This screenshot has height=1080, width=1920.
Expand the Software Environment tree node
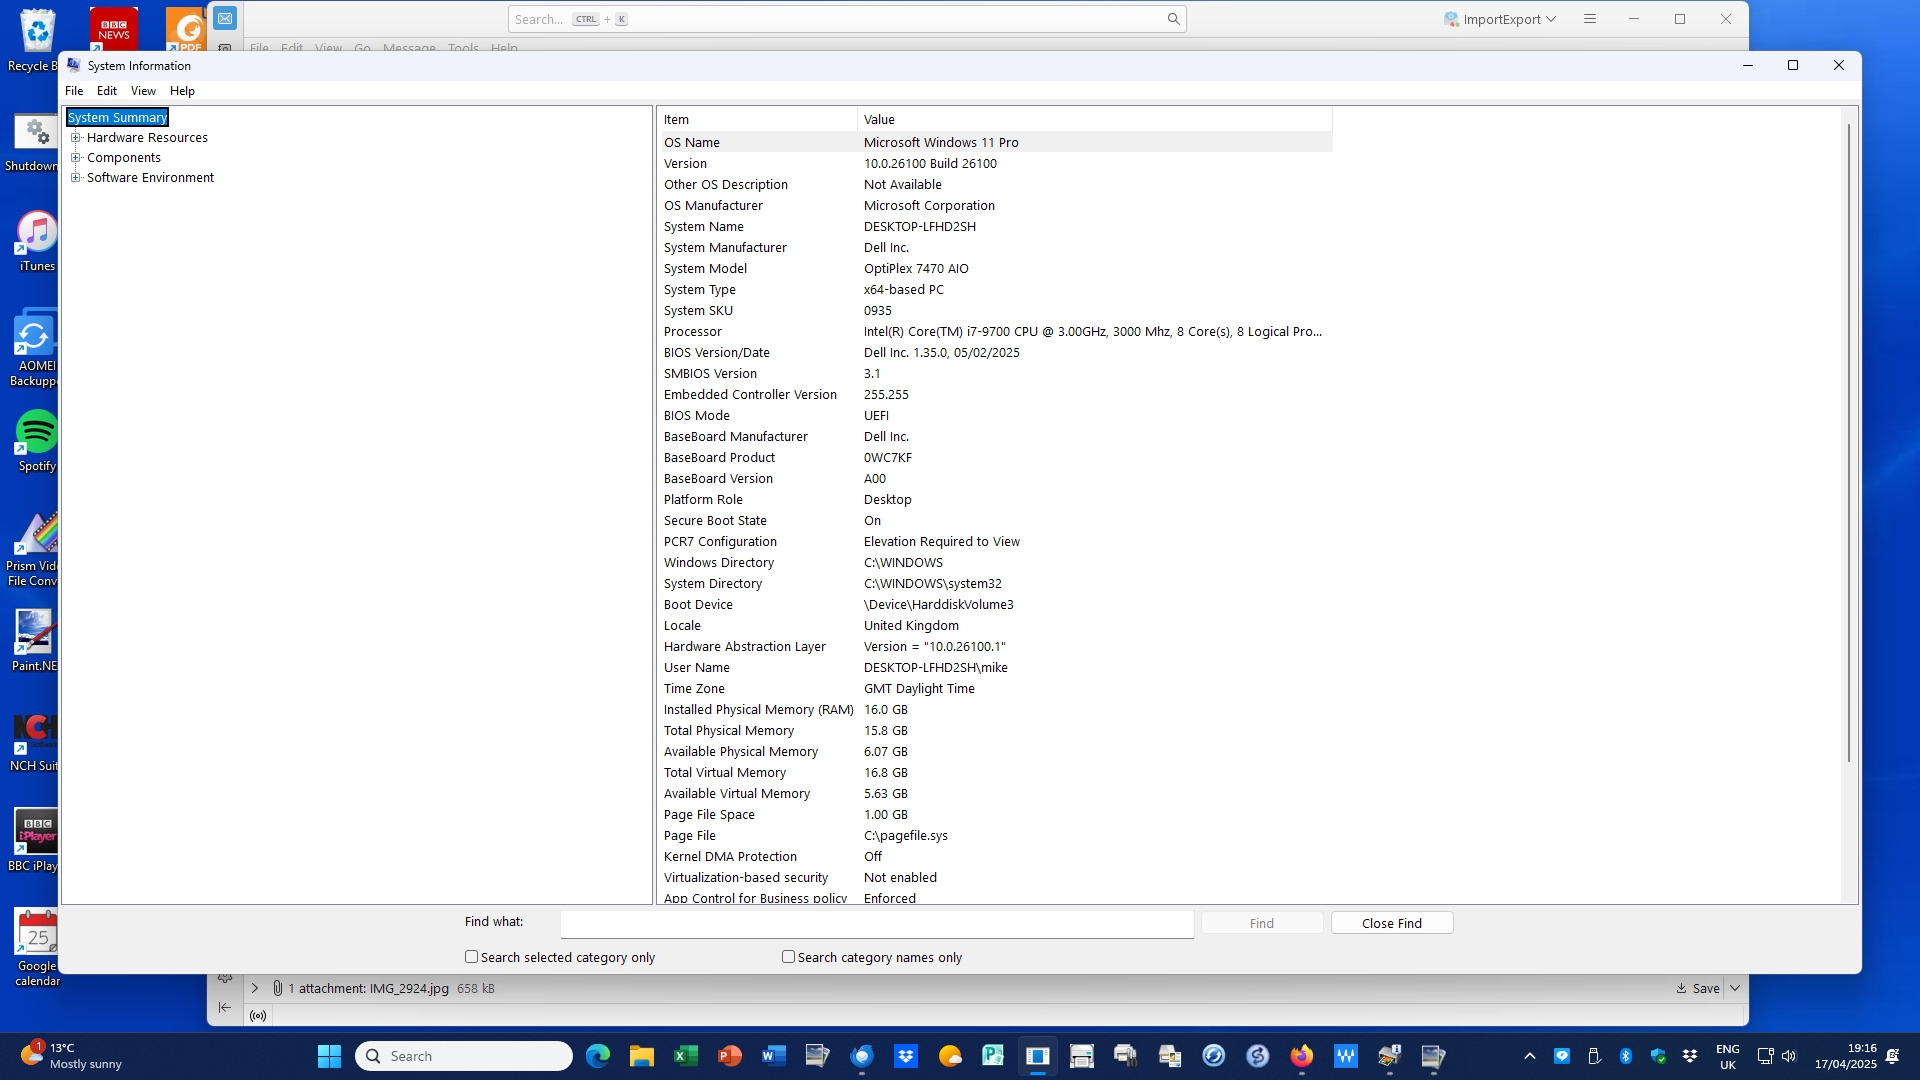[x=77, y=177]
